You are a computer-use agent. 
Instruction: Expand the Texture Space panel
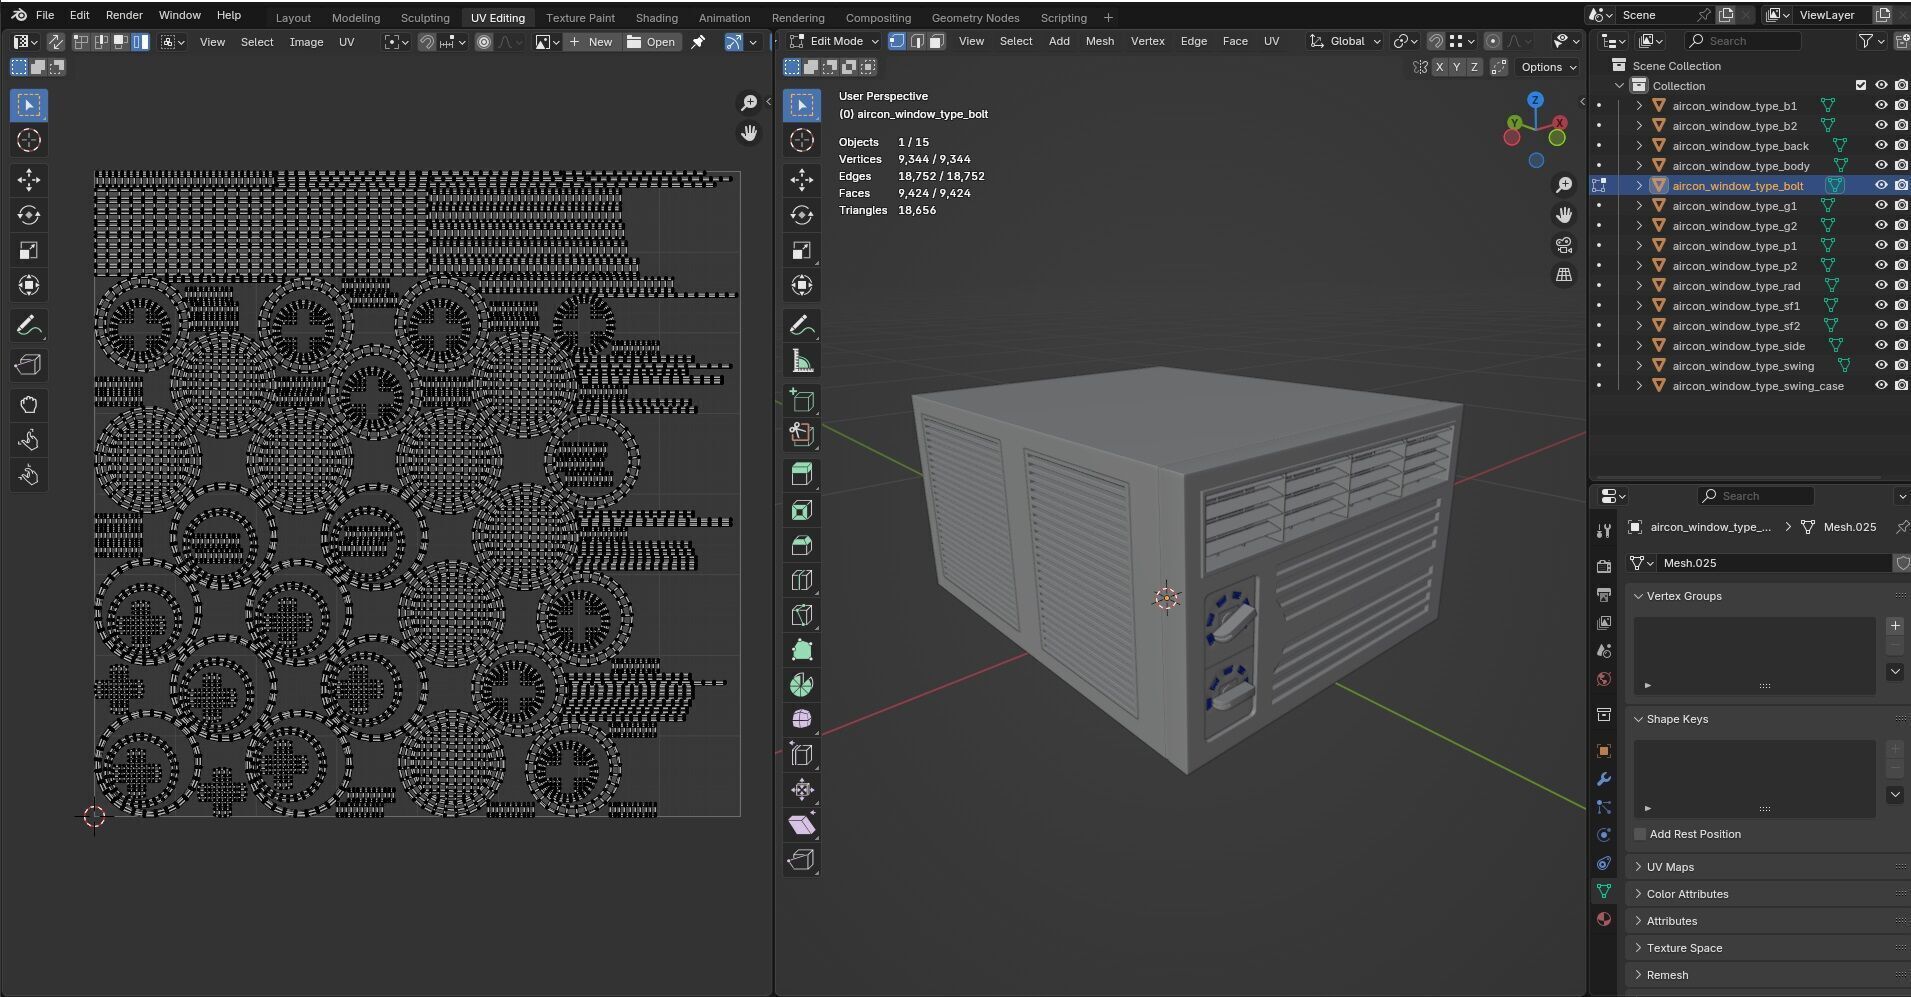pos(1684,948)
